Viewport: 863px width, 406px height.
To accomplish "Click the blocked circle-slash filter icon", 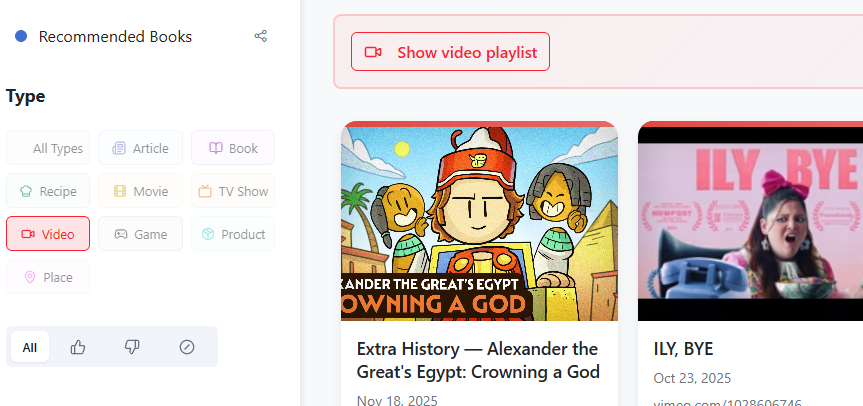I will (186, 347).
